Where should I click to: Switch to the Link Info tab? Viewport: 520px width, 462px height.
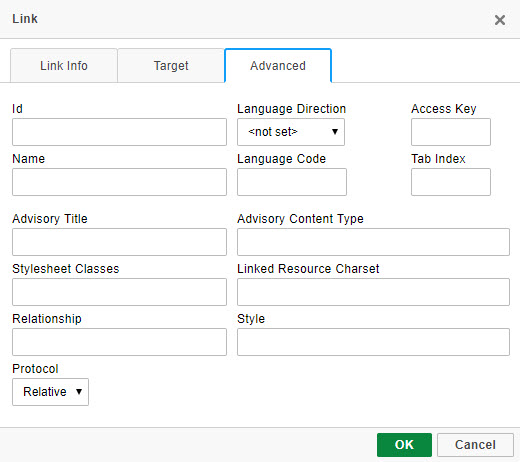pyautogui.click(x=64, y=66)
